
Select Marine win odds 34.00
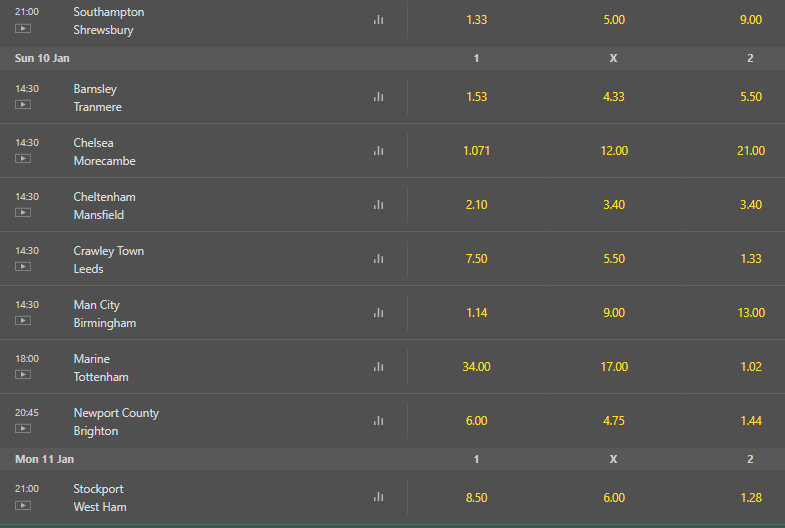click(x=477, y=367)
